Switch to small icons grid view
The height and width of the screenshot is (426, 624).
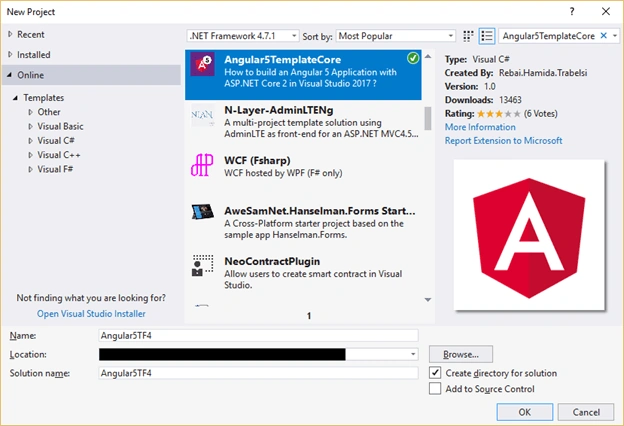468,36
